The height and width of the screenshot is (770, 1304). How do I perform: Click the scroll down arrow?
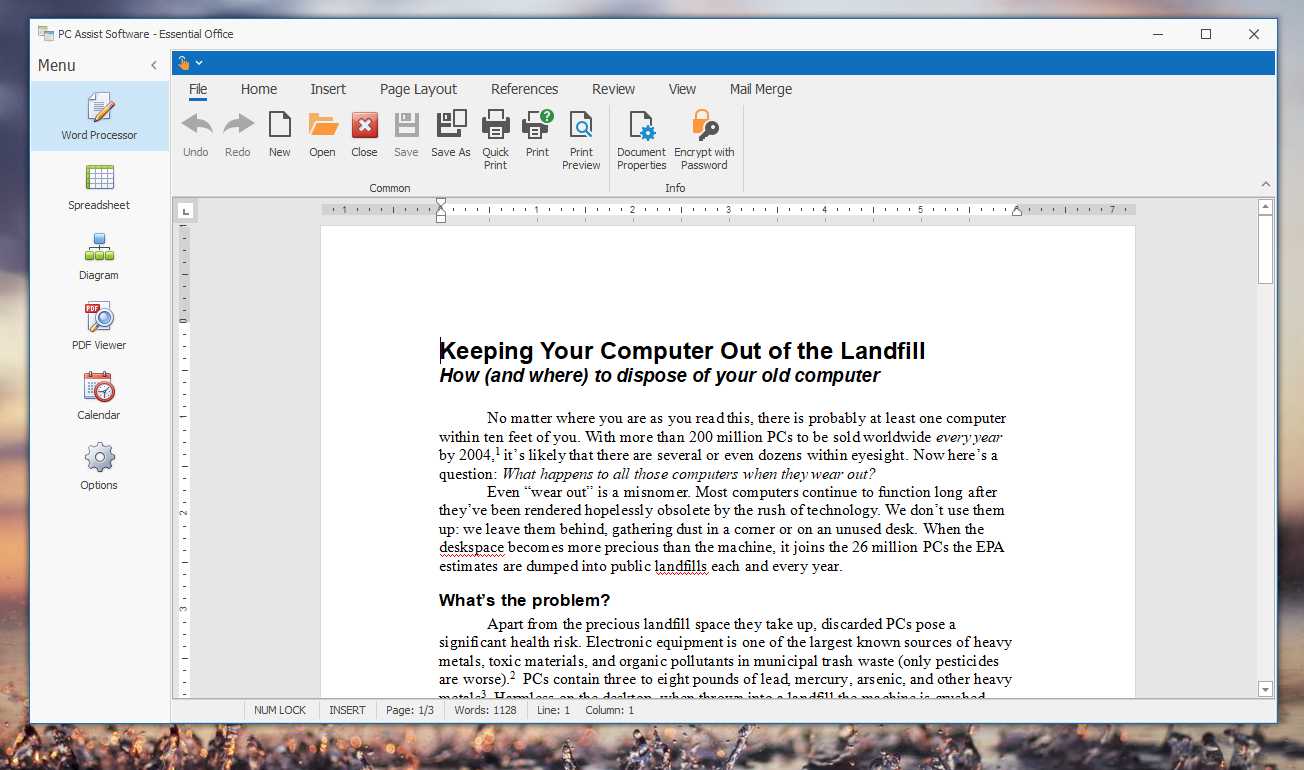click(1265, 689)
